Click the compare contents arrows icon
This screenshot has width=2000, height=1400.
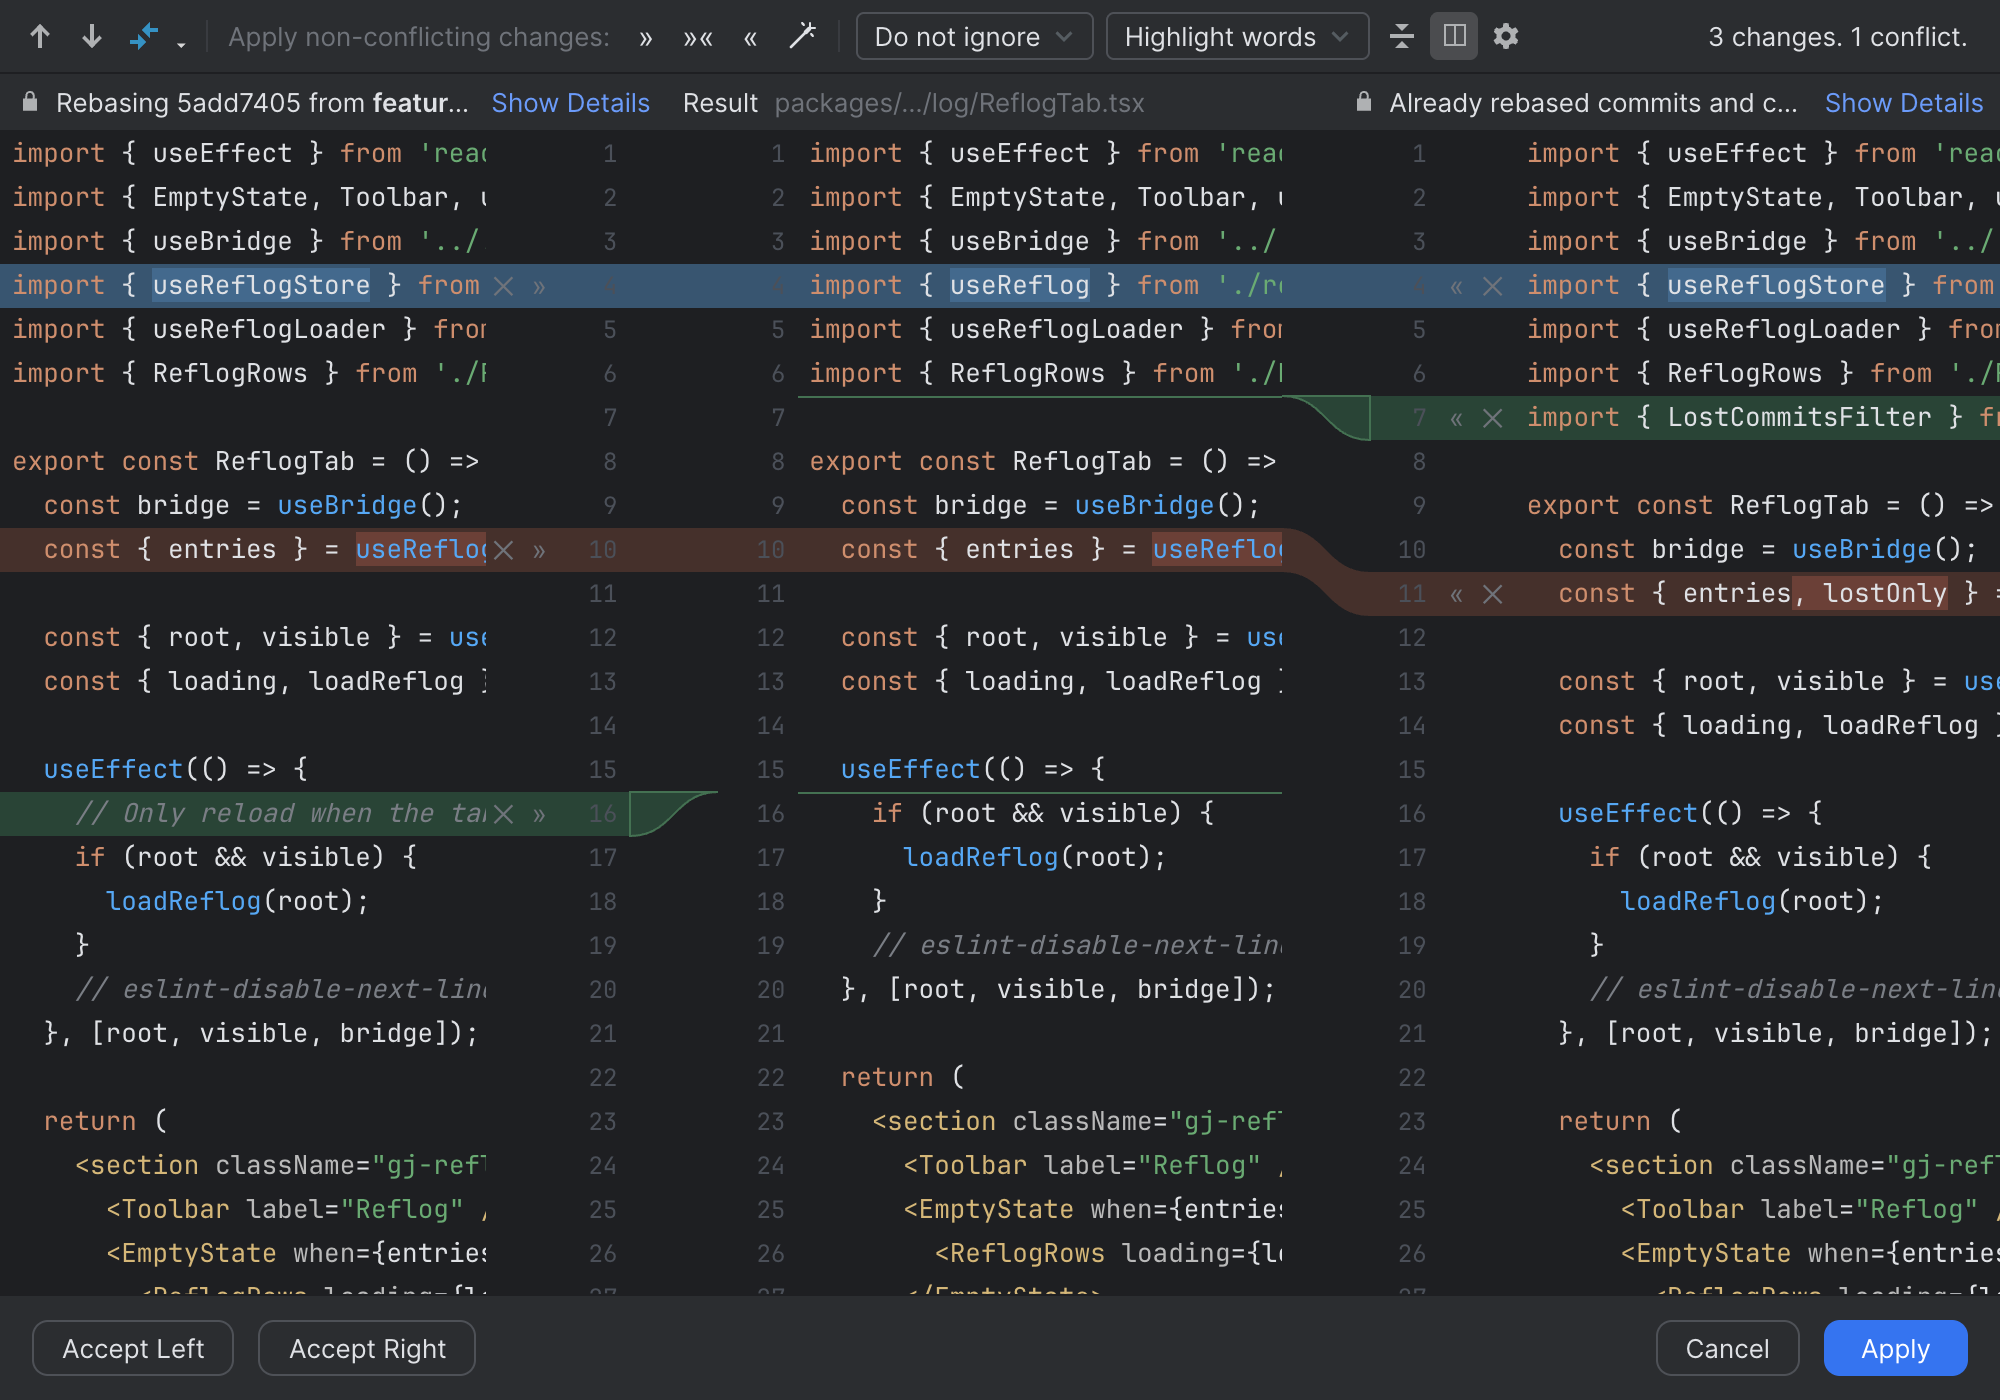145,37
